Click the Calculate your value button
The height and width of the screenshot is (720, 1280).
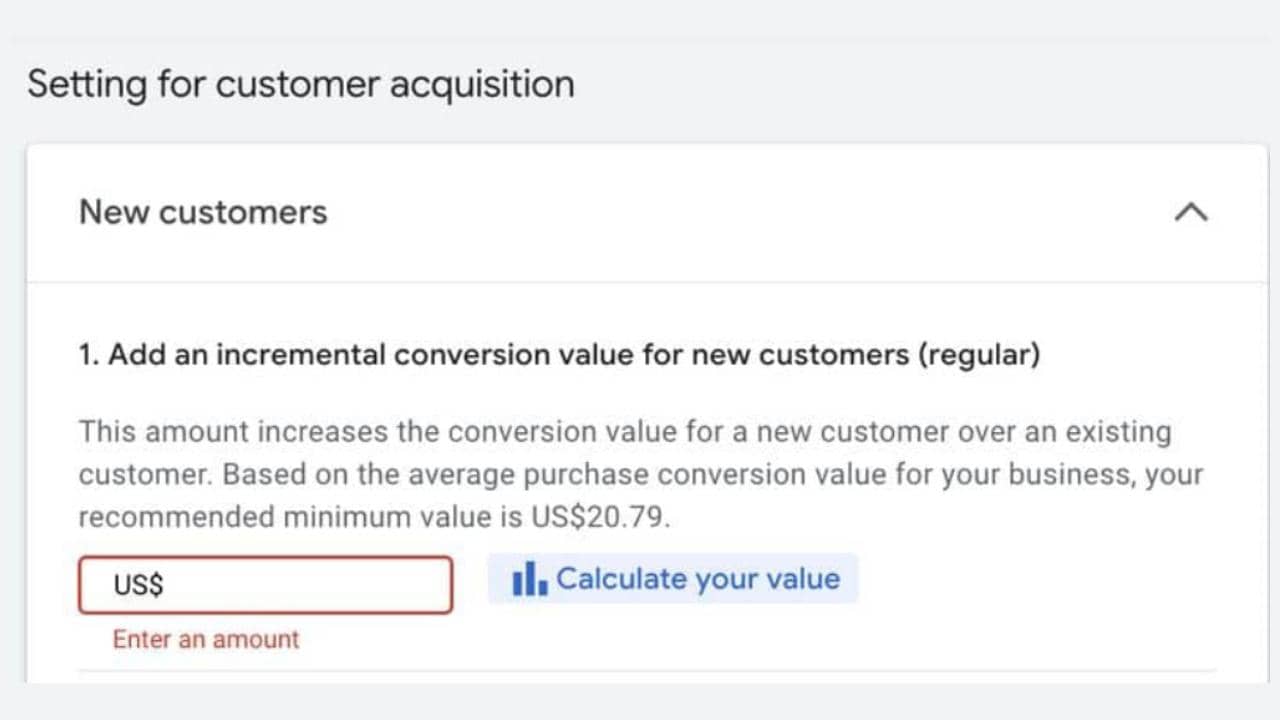pos(673,579)
